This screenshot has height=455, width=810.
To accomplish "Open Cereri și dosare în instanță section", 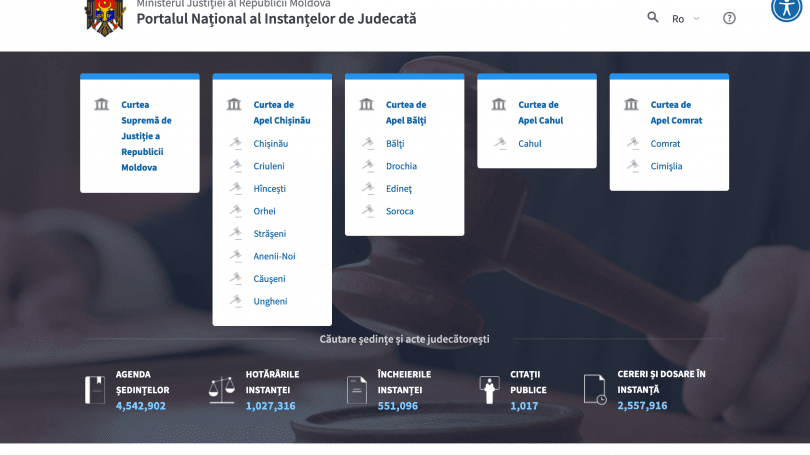I will (661, 382).
